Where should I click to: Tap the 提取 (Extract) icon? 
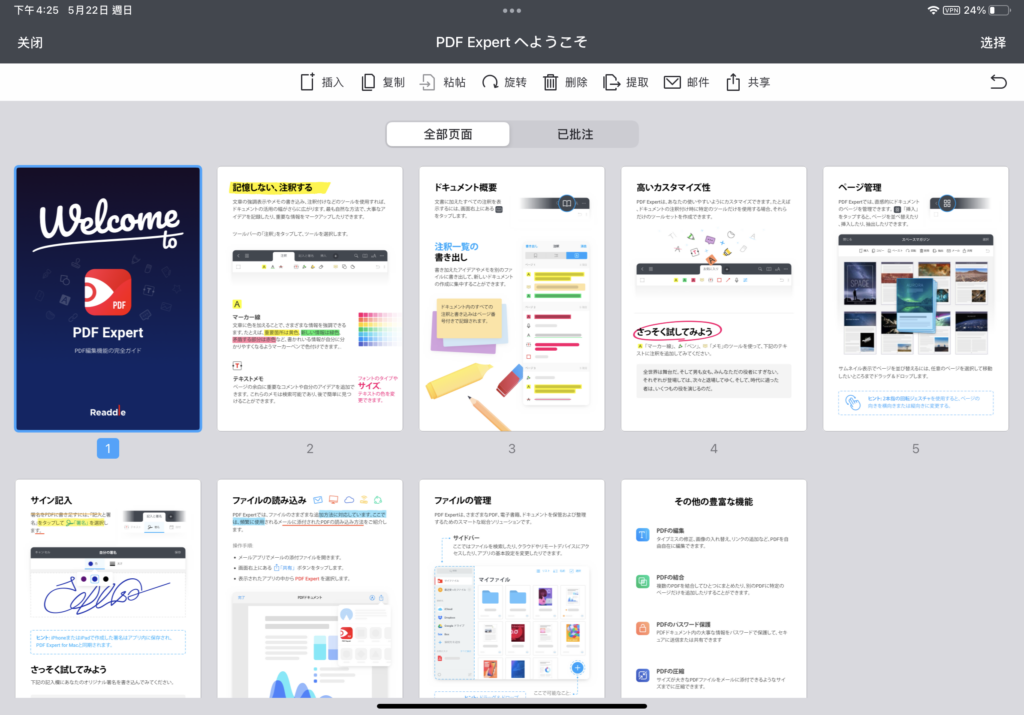coord(611,82)
